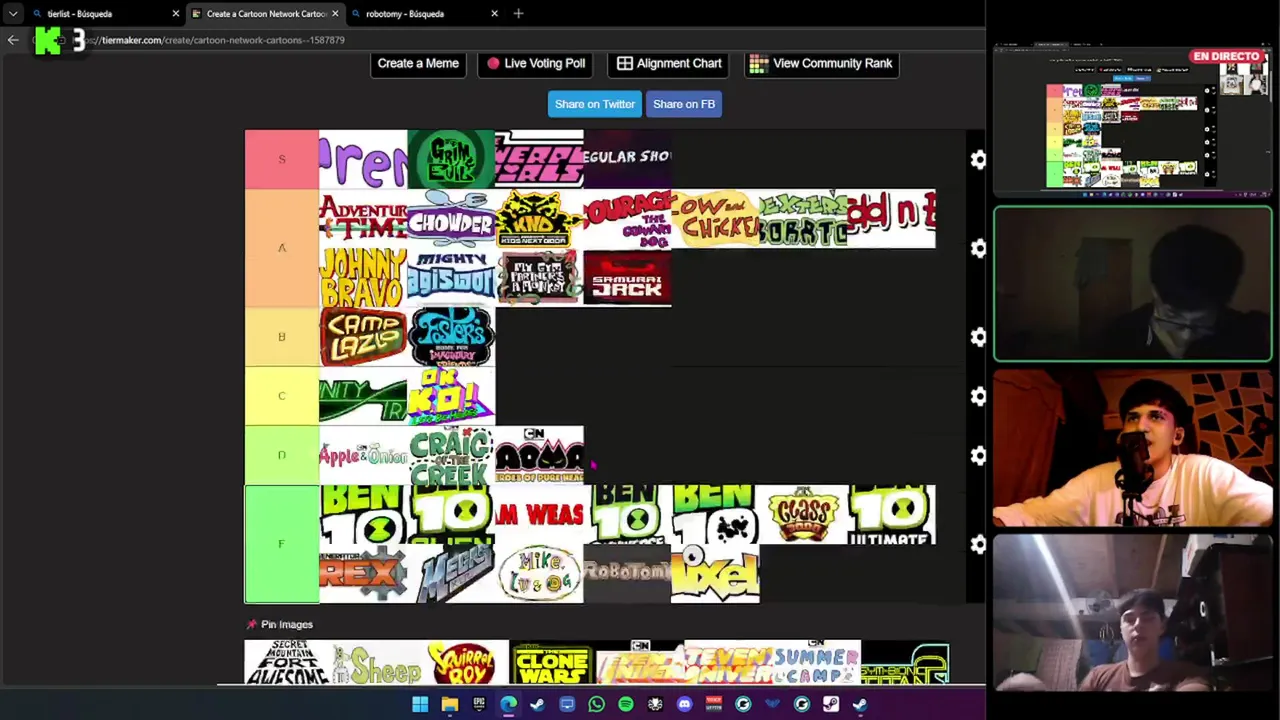The image size is (1280, 720).
Task: Switch to the tierlist - Búsqueda tab
Action: (105, 13)
